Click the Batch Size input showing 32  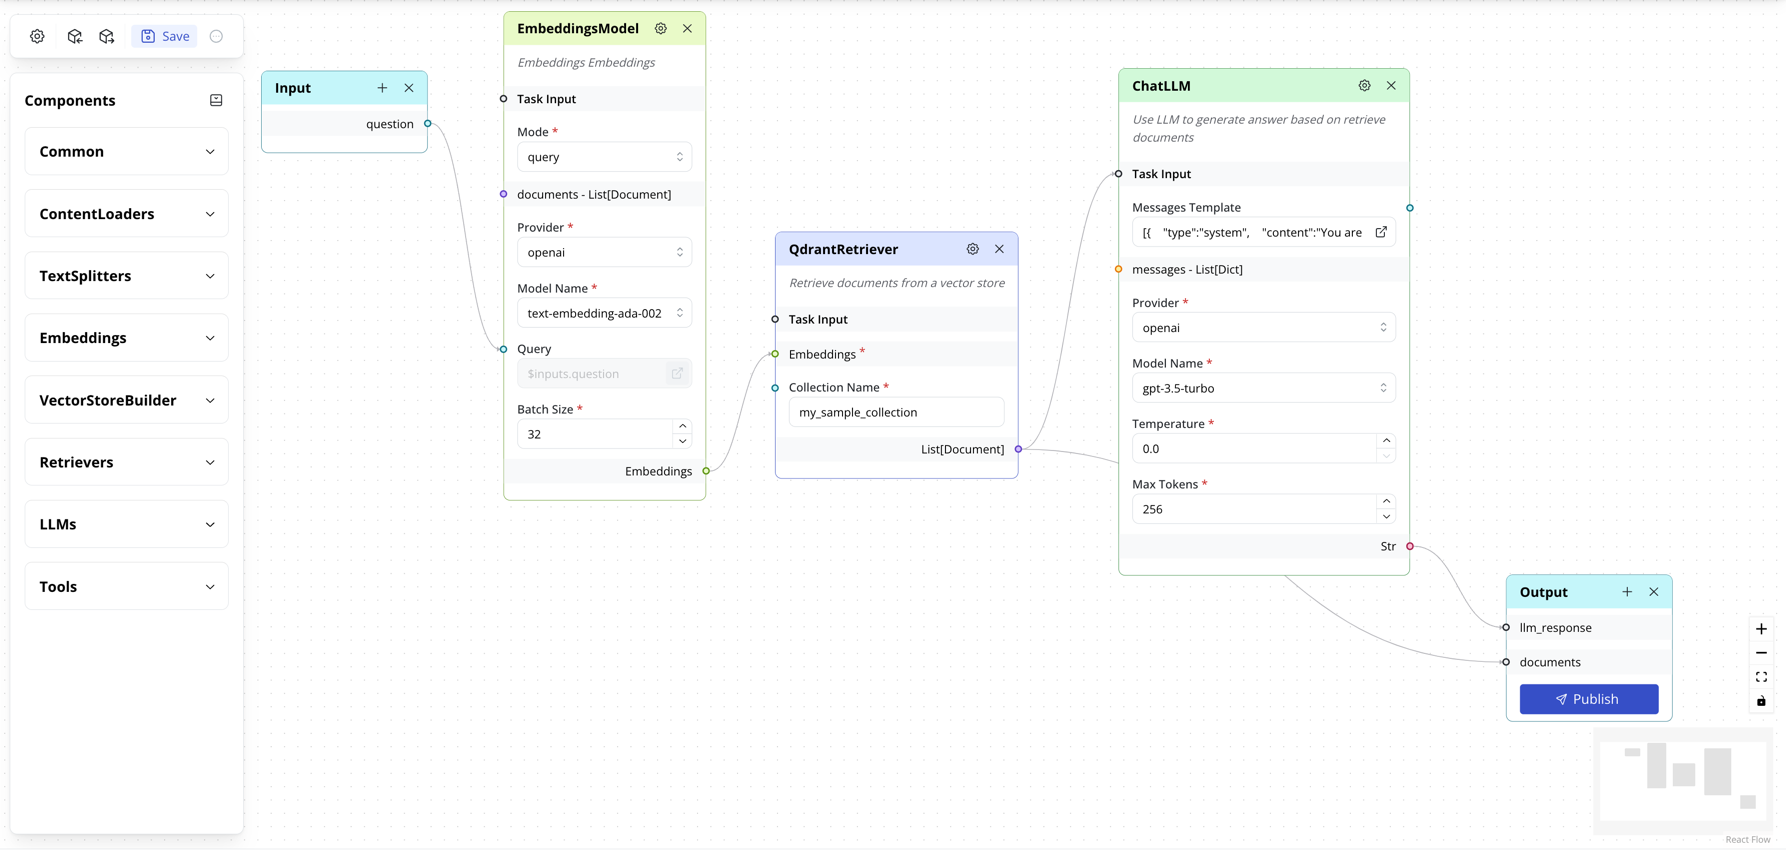(596, 434)
